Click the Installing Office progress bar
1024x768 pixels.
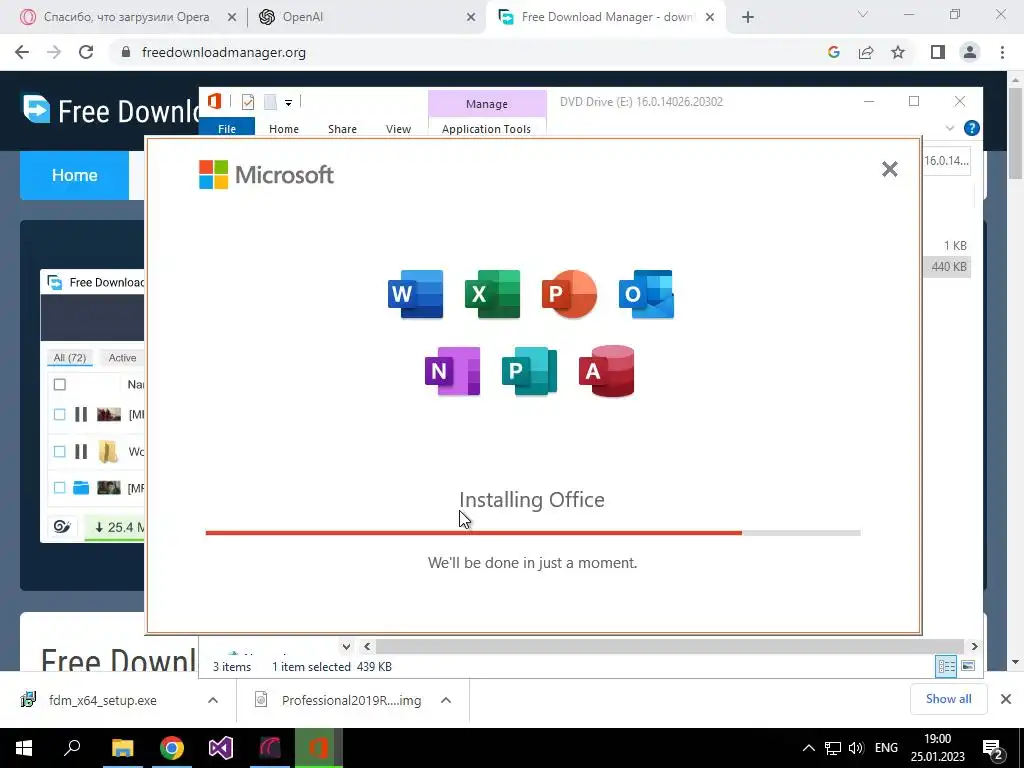(533, 533)
